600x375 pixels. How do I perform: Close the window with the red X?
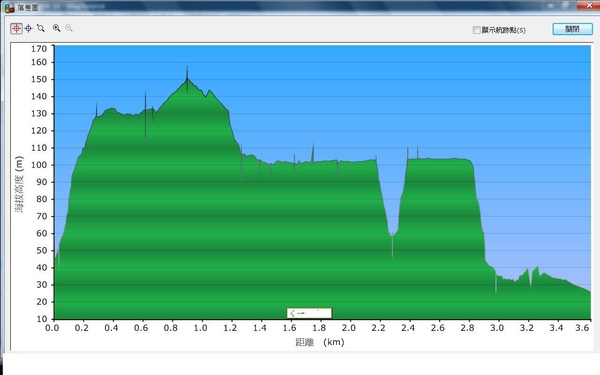(588, 5)
